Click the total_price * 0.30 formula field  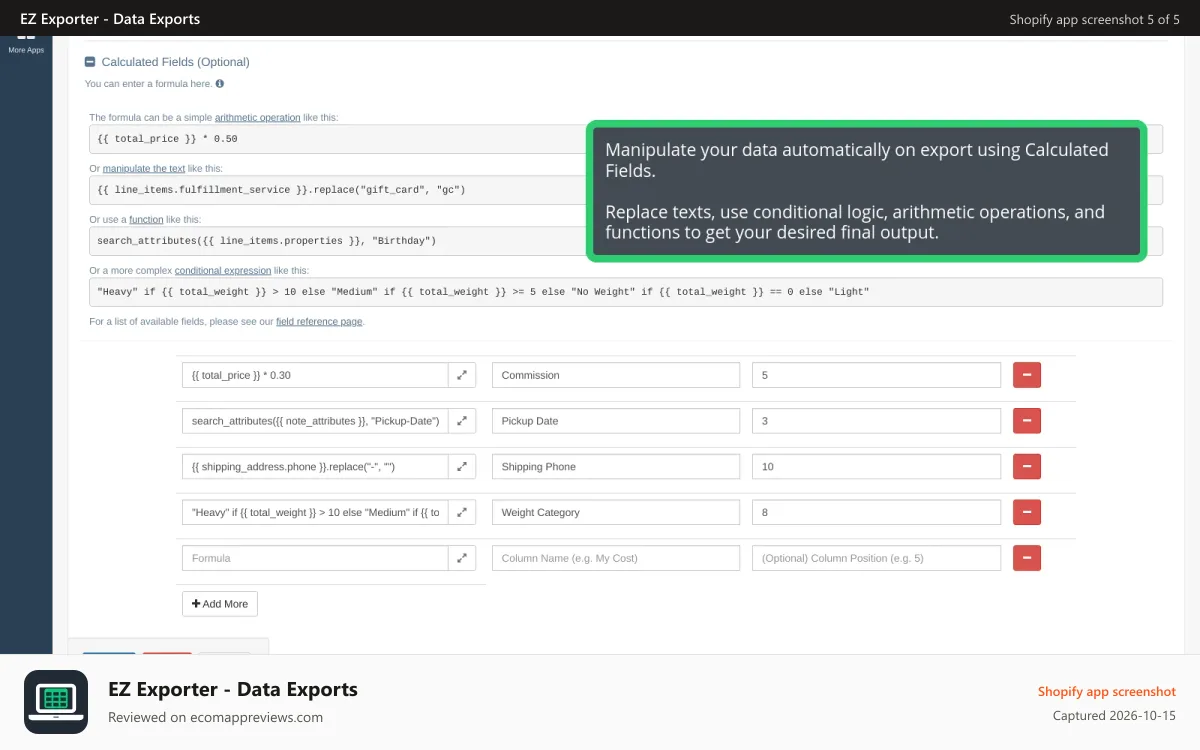[315, 375]
